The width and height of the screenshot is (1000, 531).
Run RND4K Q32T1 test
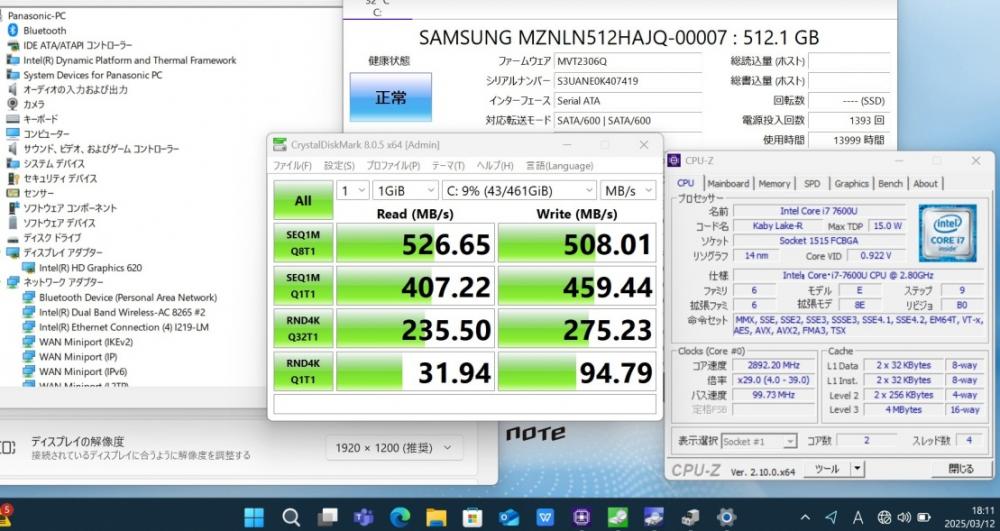click(x=303, y=328)
